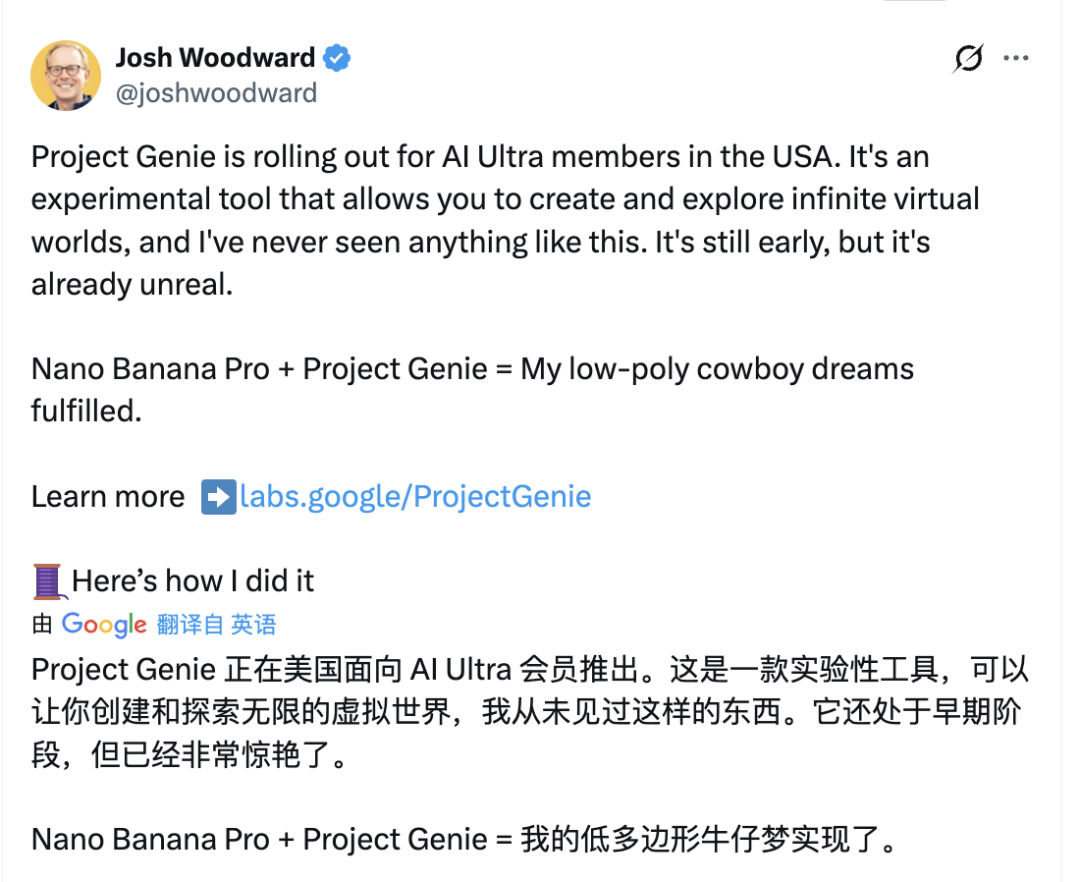Click the Google logo in translation line
1080x882 pixels.
coord(104,625)
